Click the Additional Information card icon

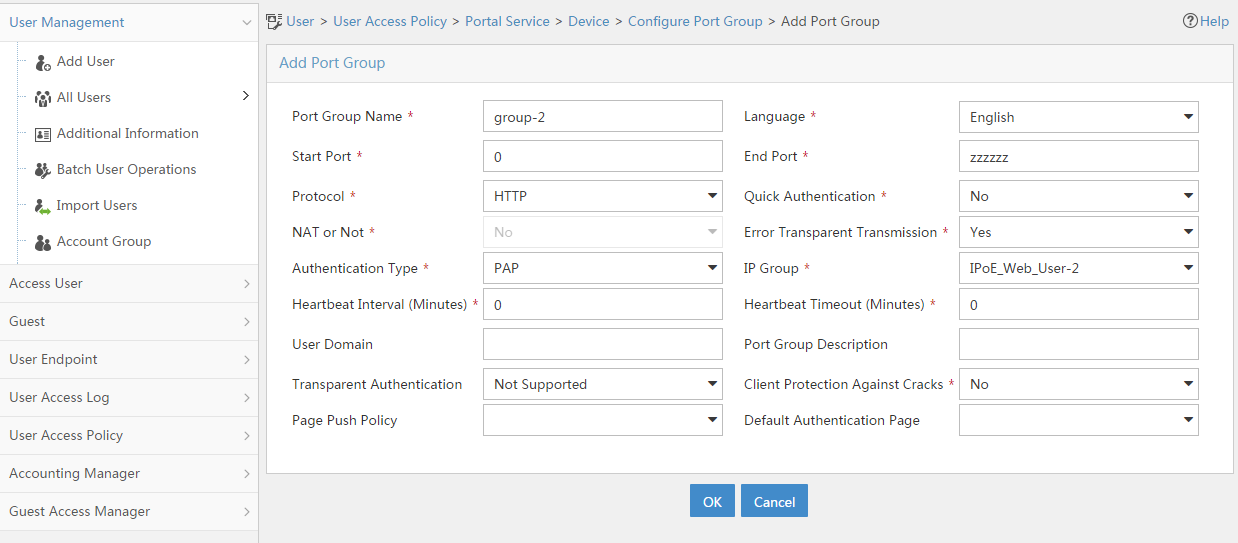click(43, 134)
